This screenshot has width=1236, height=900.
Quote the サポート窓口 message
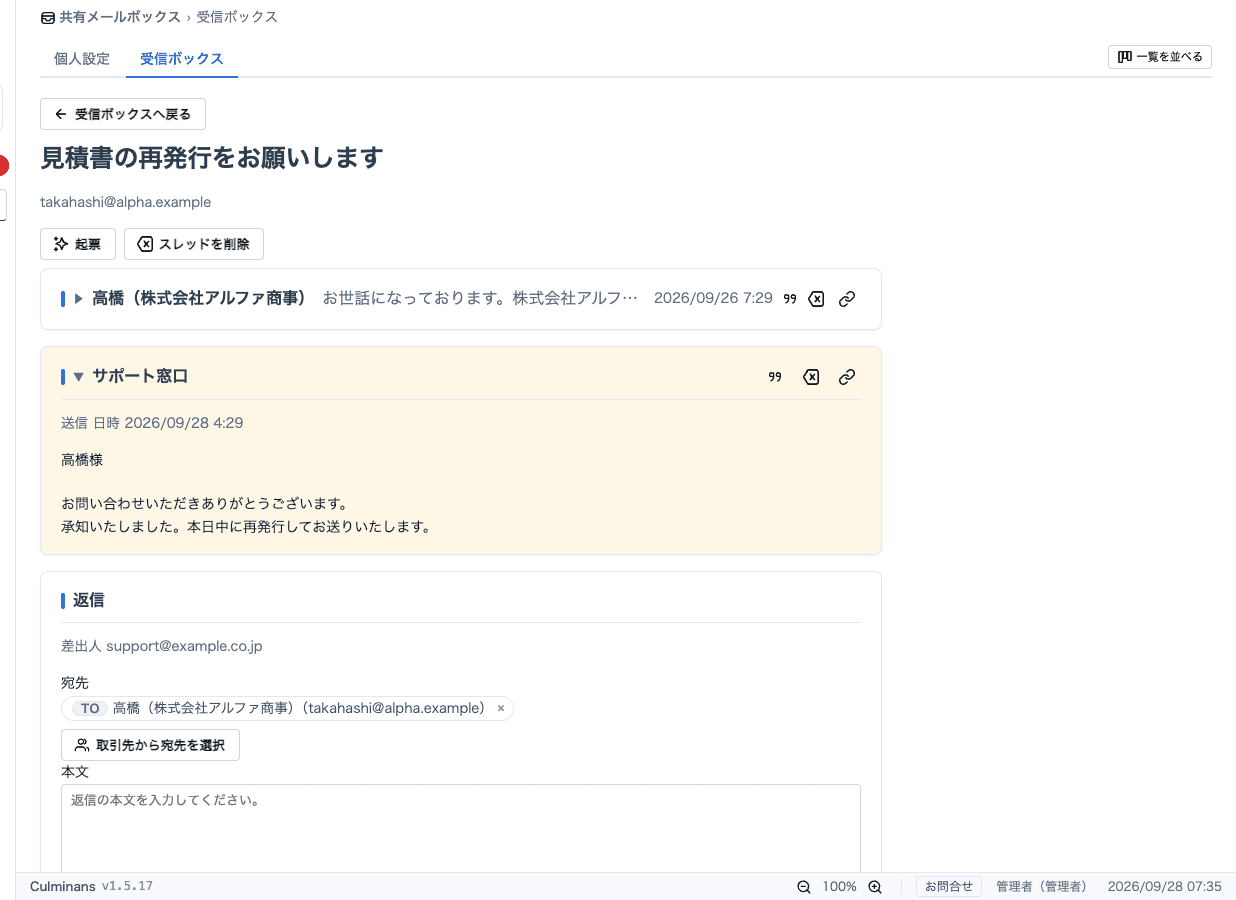tap(775, 377)
